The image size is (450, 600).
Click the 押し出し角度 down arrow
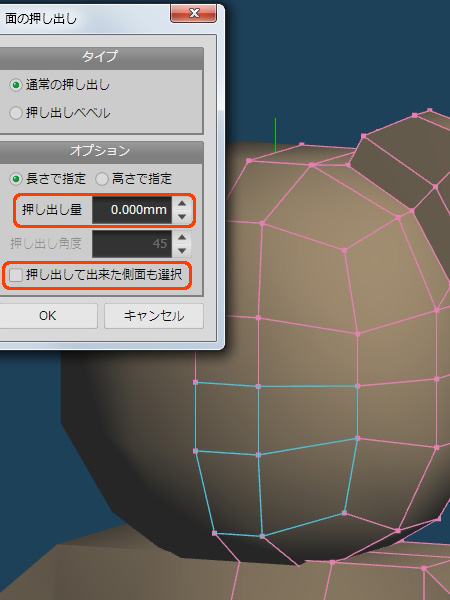(x=182, y=251)
